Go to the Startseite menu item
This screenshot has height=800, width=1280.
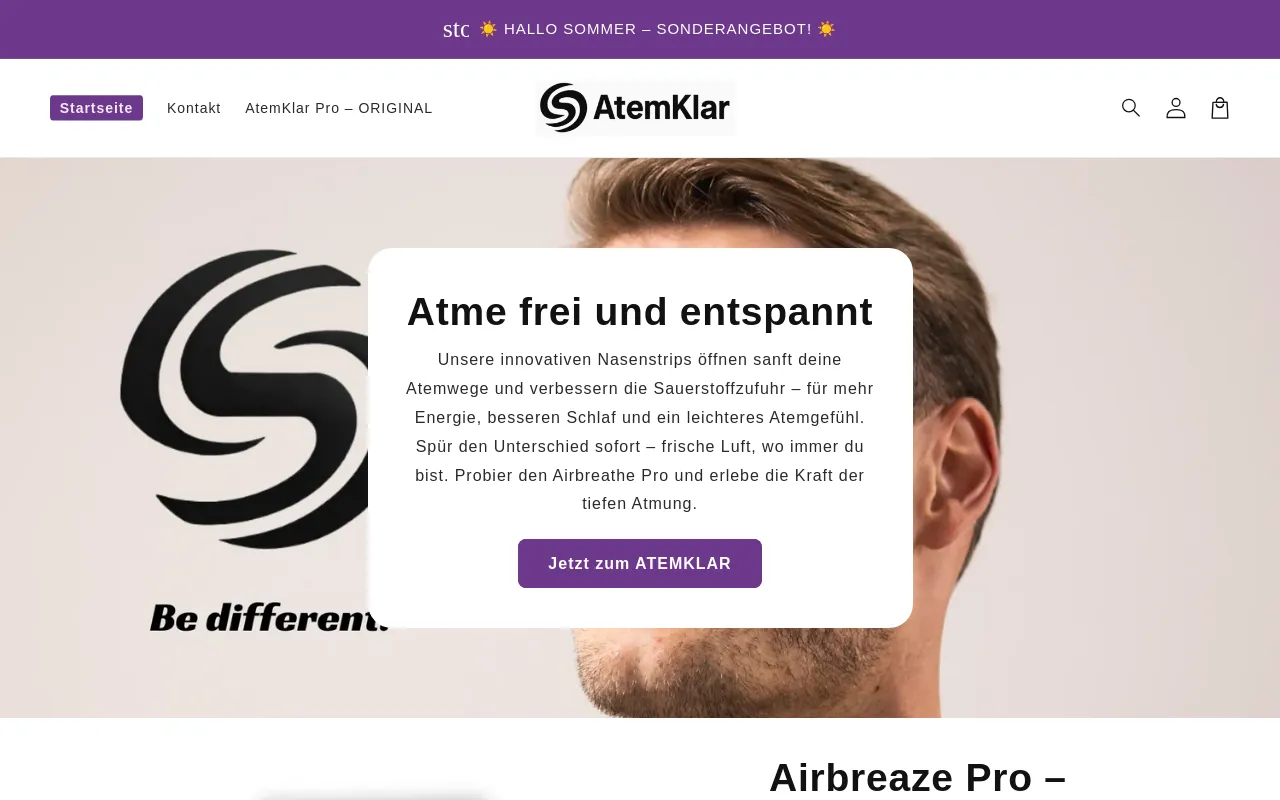coord(96,108)
